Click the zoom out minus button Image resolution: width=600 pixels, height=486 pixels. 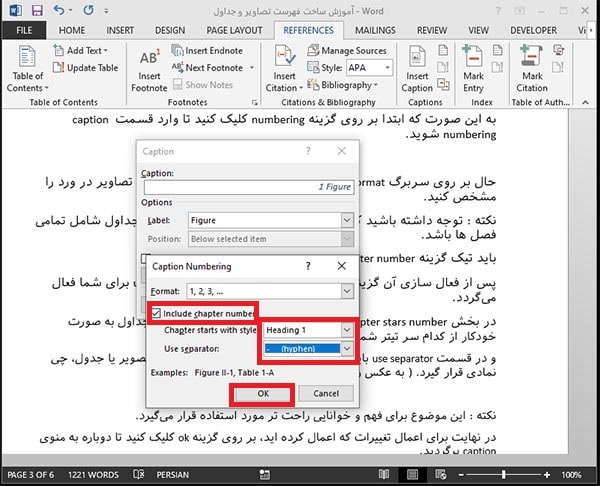(x=461, y=475)
